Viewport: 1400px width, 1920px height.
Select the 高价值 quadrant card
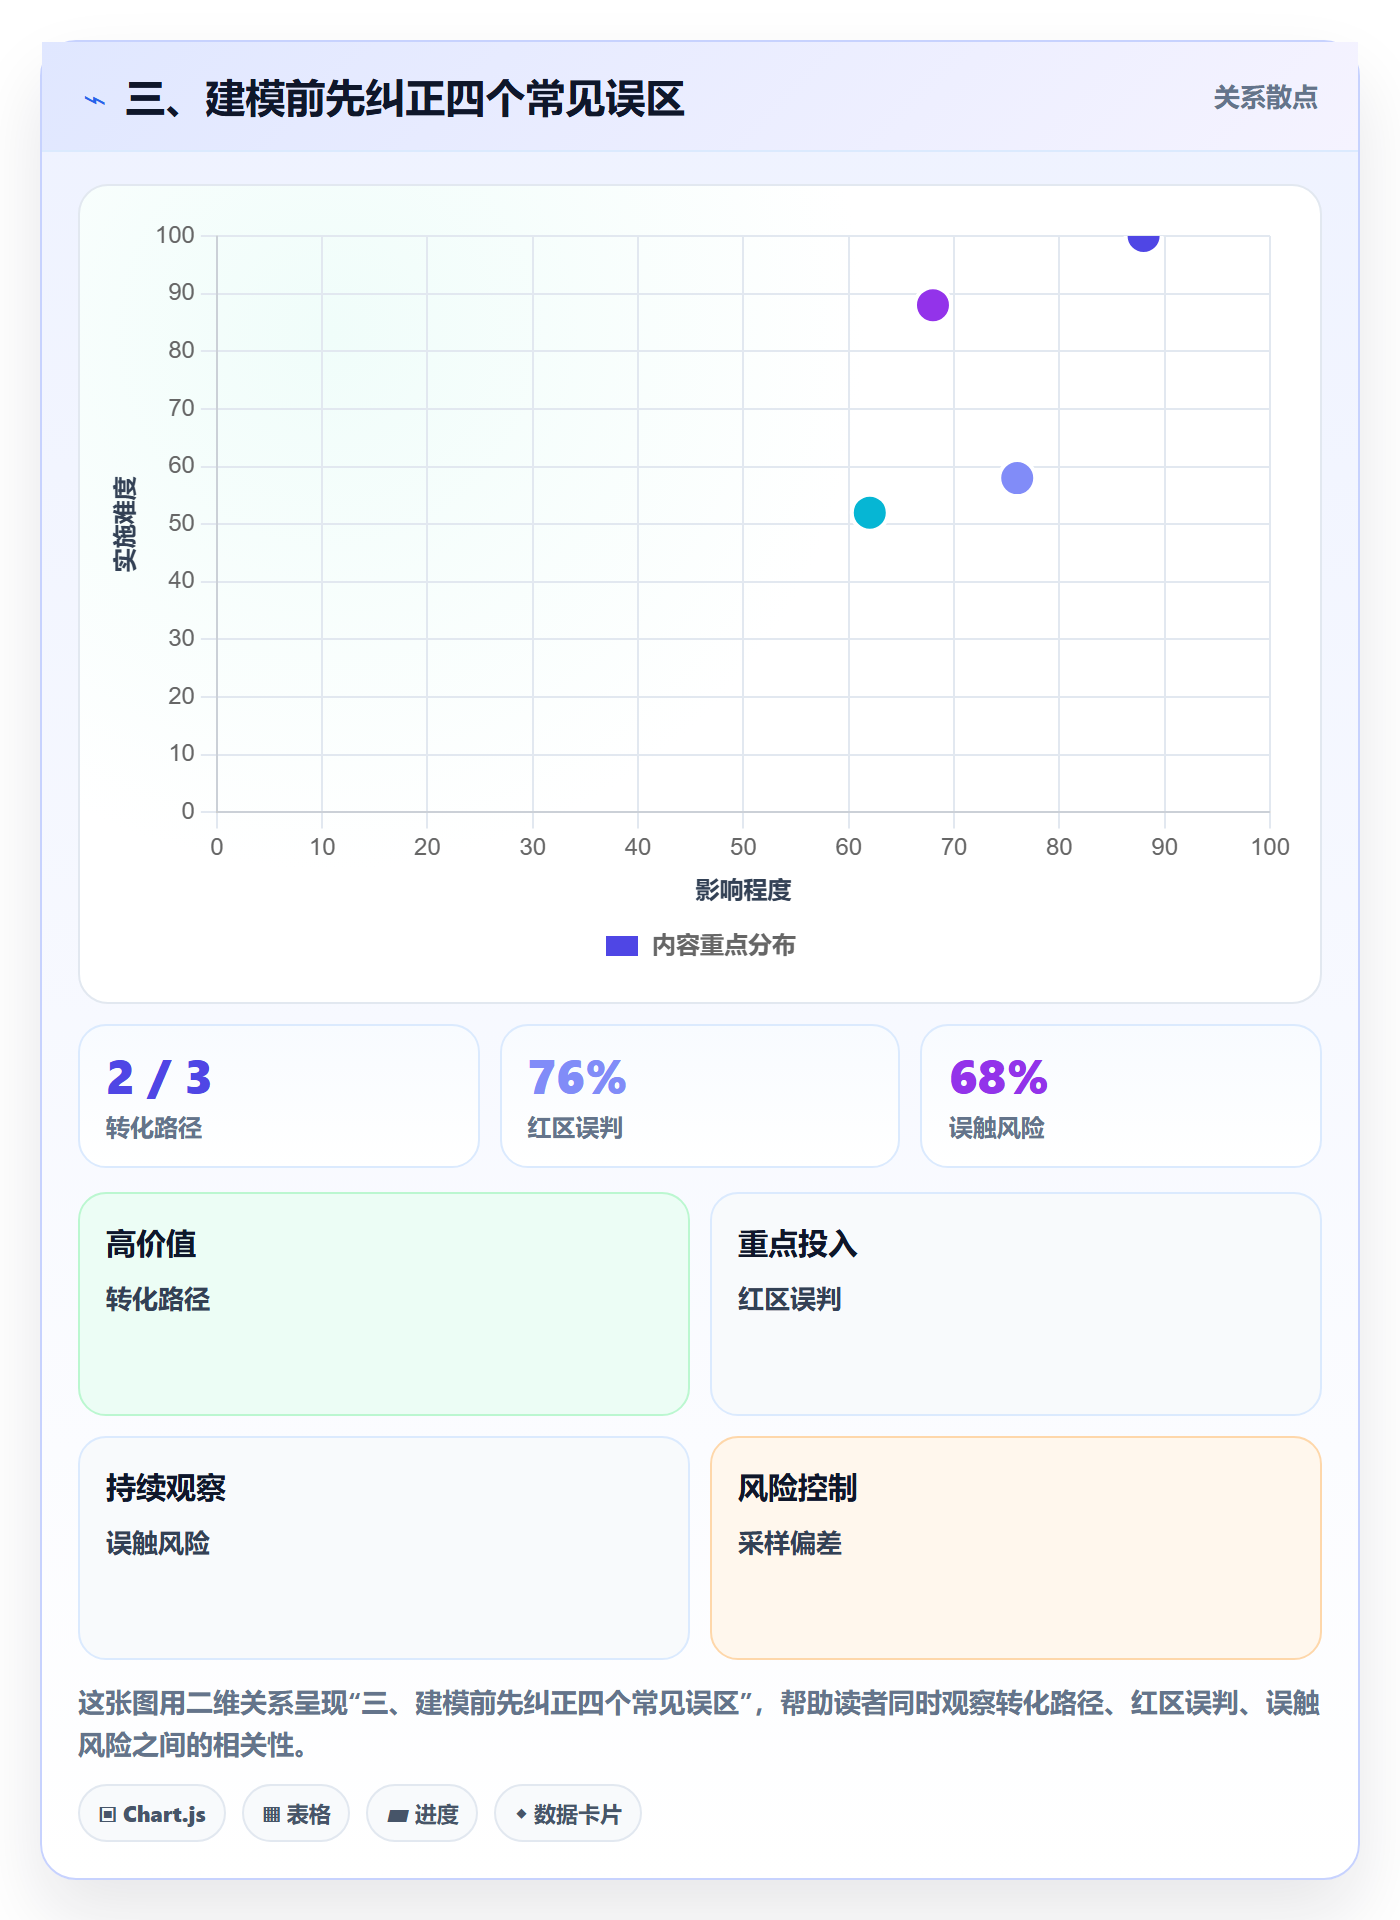coord(384,1304)
